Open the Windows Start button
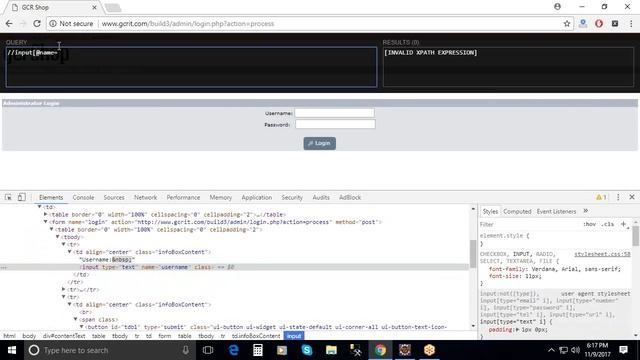The image size is (640, 360). coord(12,350)
